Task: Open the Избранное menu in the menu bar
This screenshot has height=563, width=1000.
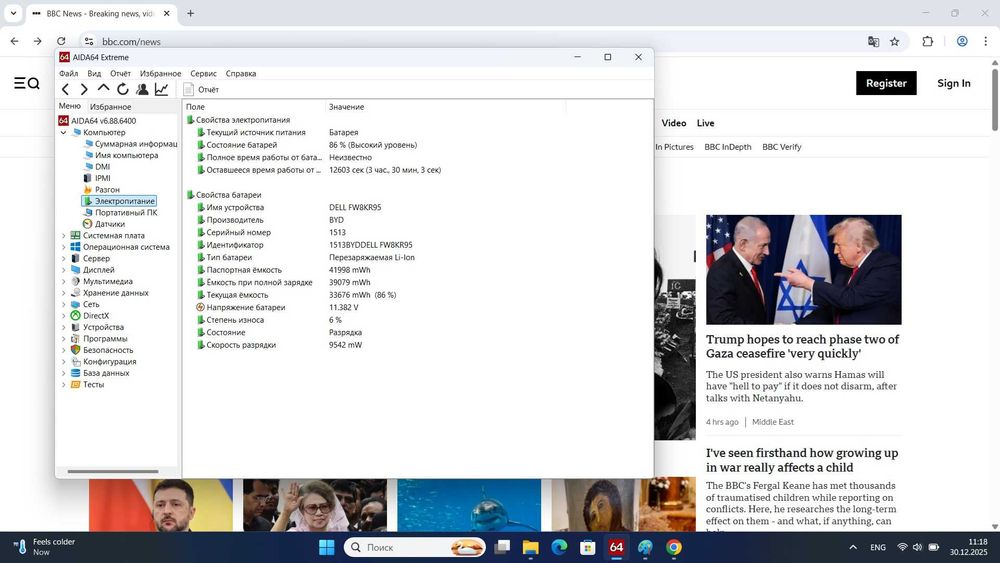Action: coord(160,73)
